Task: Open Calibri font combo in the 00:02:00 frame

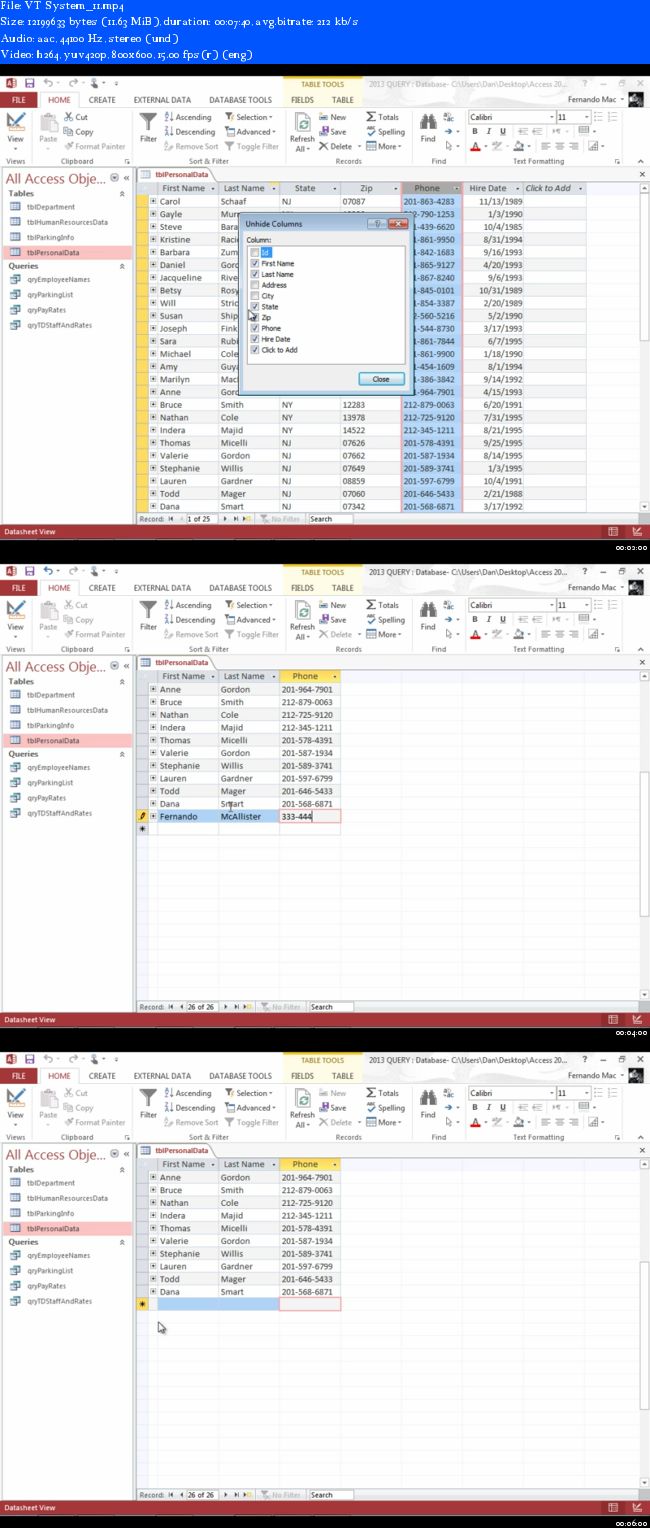Action: (x=512, y=117)
